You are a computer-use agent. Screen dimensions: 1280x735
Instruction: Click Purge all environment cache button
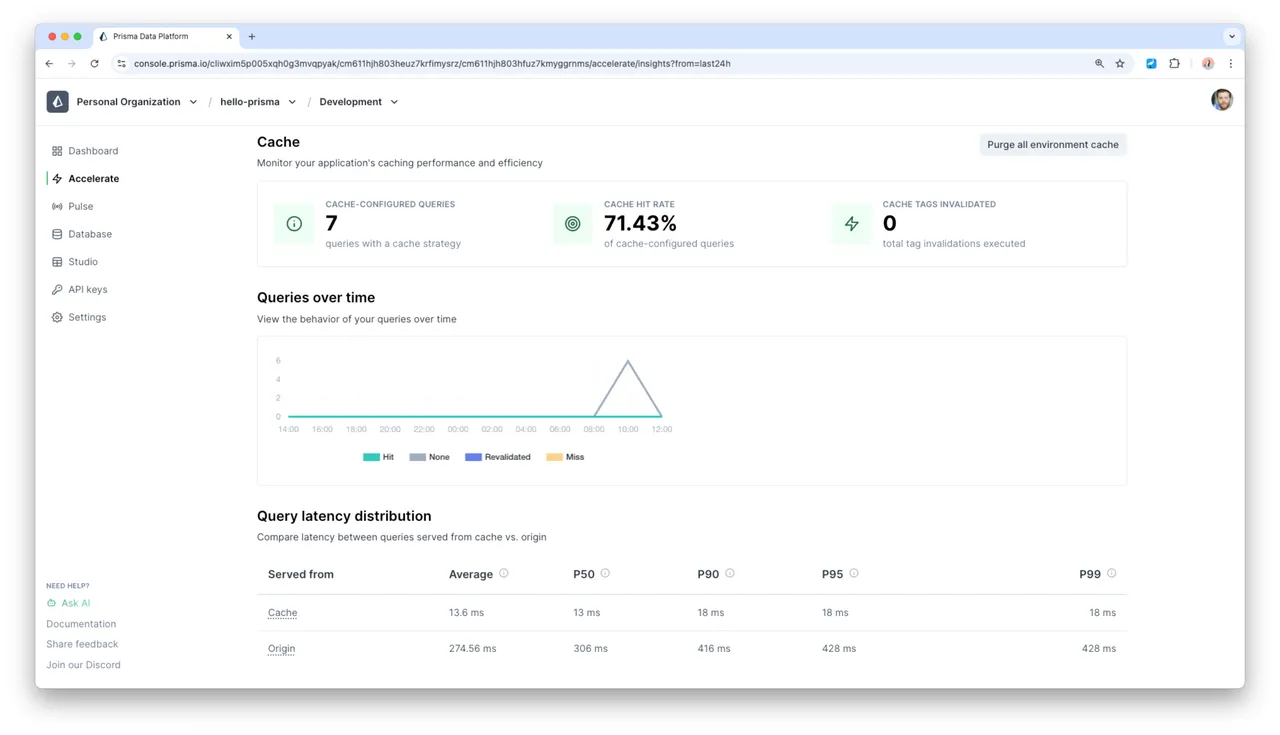(x=1053, y=145)
